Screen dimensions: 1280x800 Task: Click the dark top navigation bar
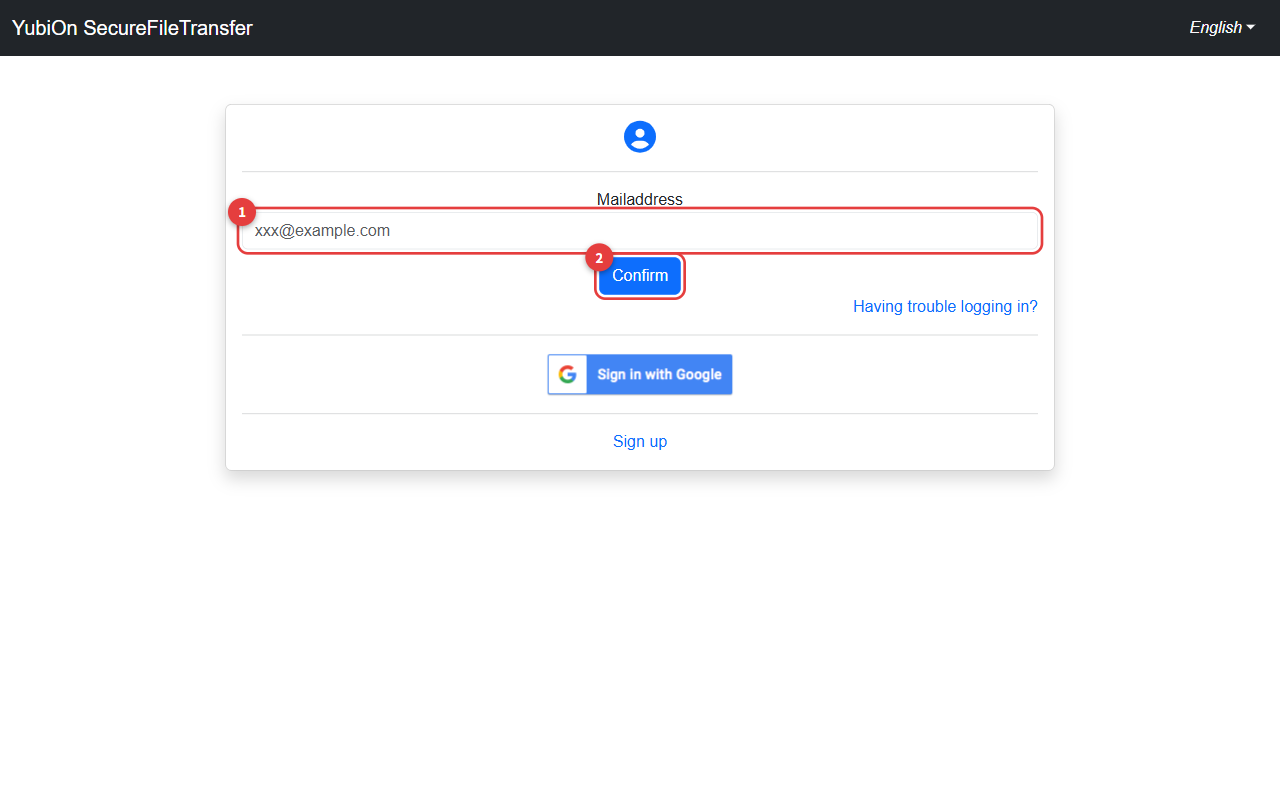[640, 28]
